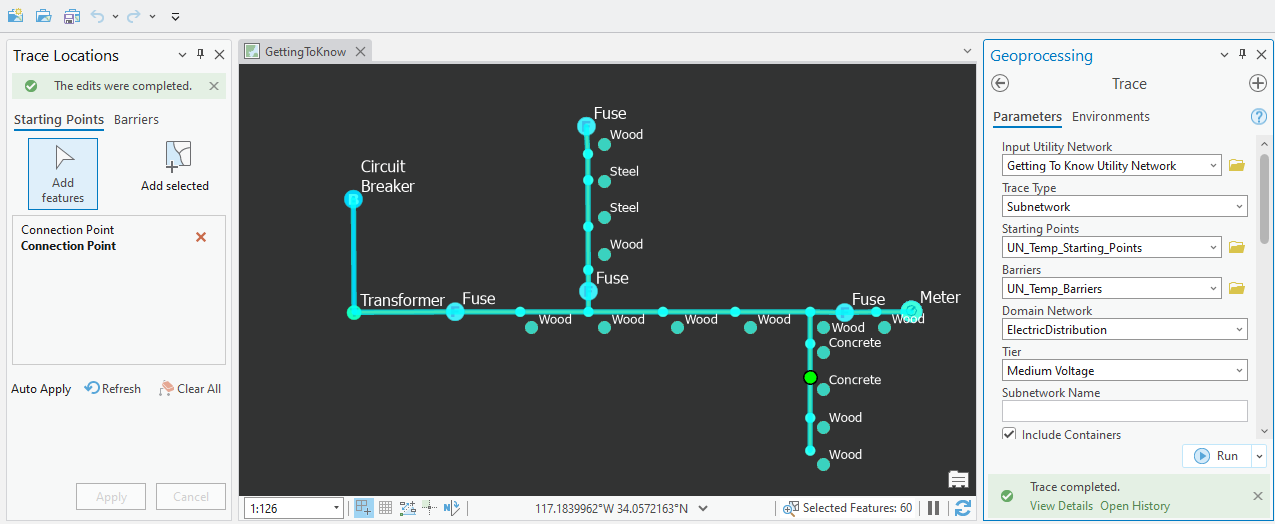The image size is (1275, 524).
Task: Pause map drawing
Action: 933,508
